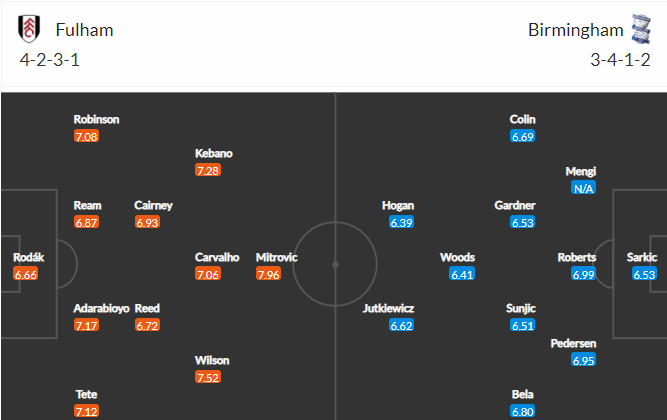Click Bela's 6.80 rating badge

pyautogui.click(x=522, y=411)
